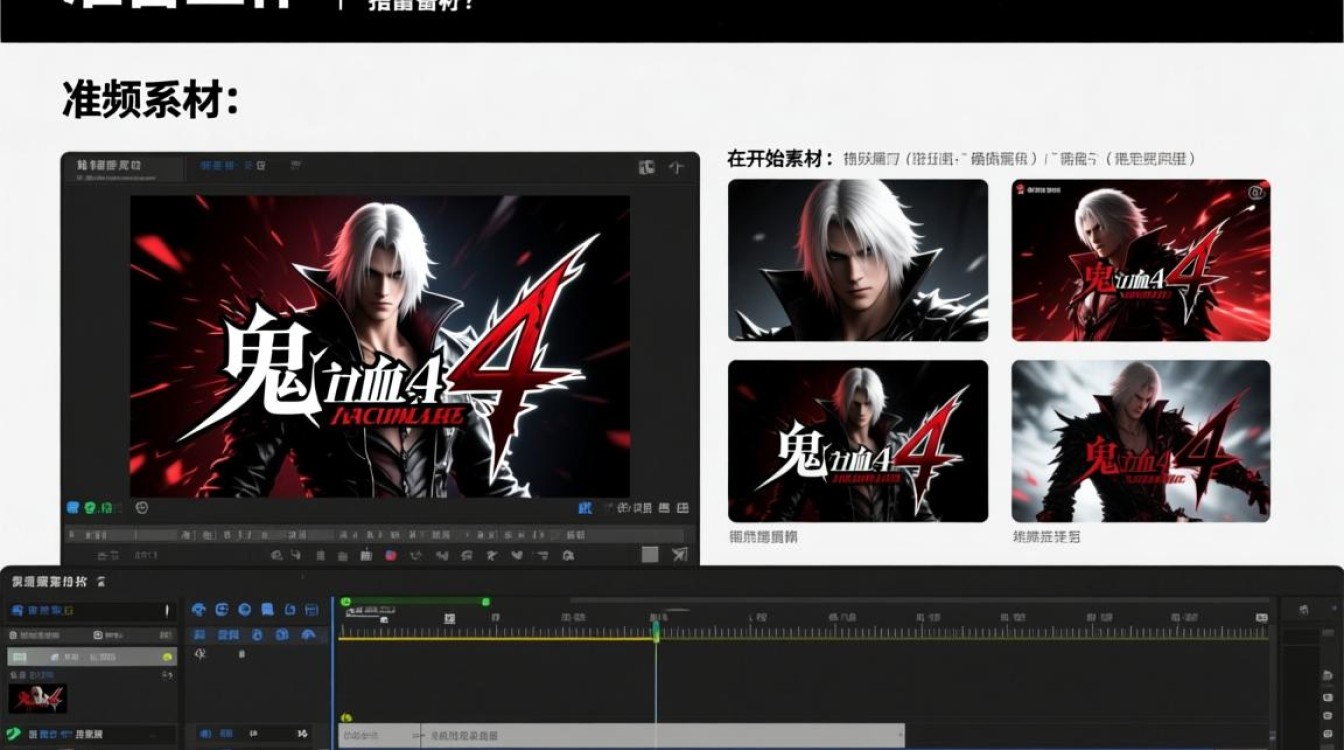Switch to the blue-text tab in preview header
Image resolution: width=1344 pixels, height=750 pixels.
(233, 165)
